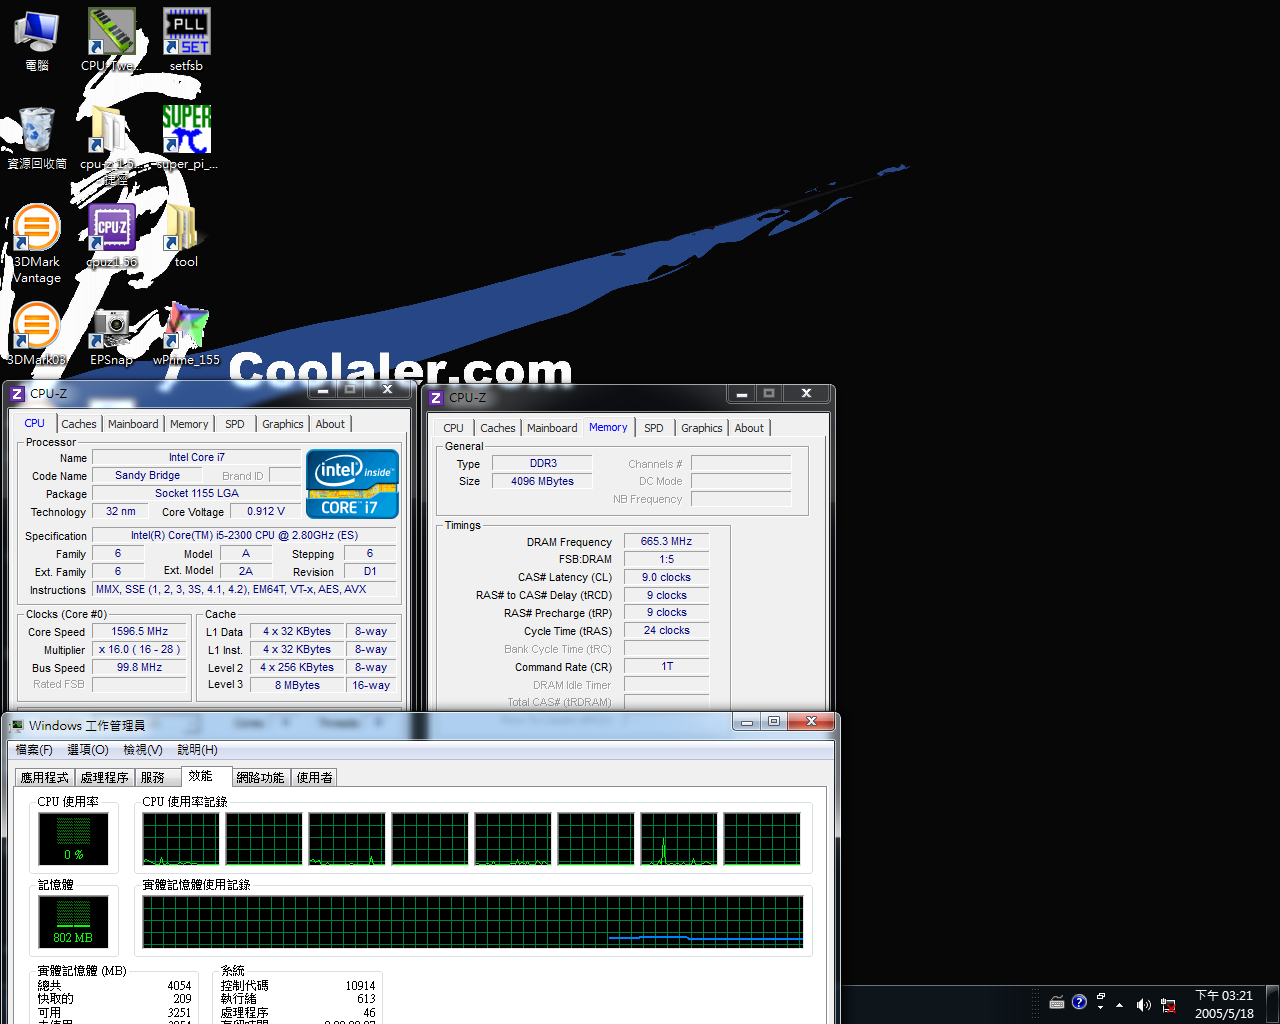
Task: Open the Caches tab in left CPU-Z window
Action: click(x=79, y=424)
